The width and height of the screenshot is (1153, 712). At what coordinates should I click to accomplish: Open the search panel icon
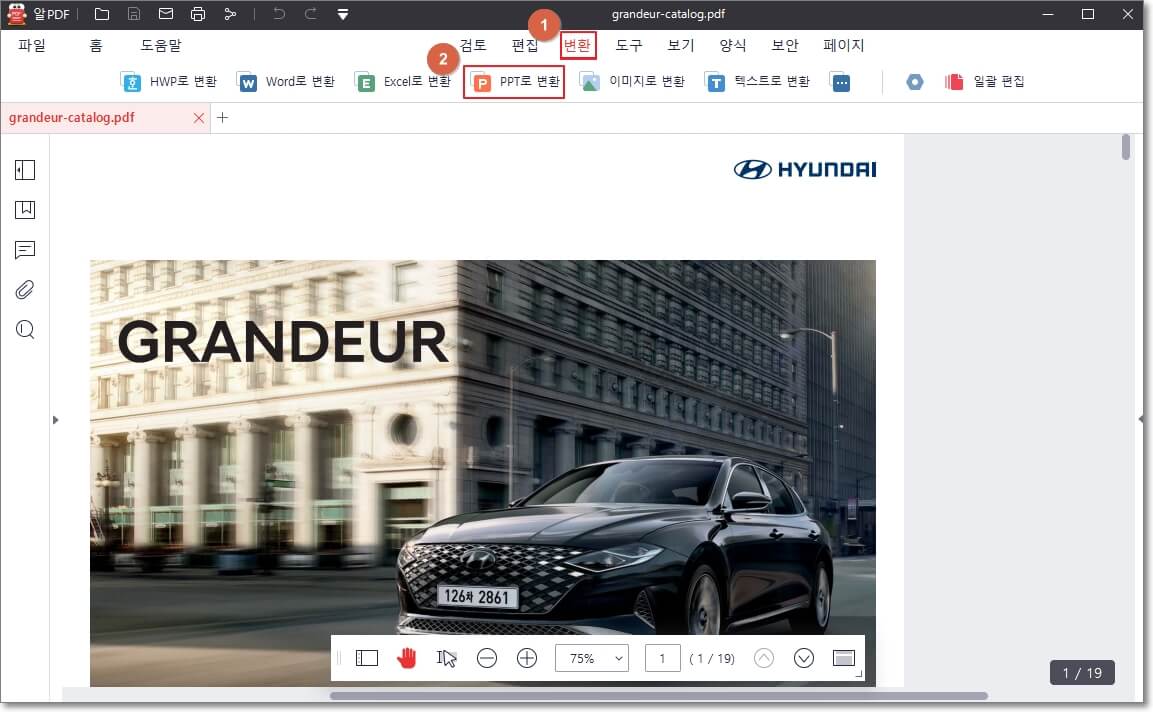(25, 330)
